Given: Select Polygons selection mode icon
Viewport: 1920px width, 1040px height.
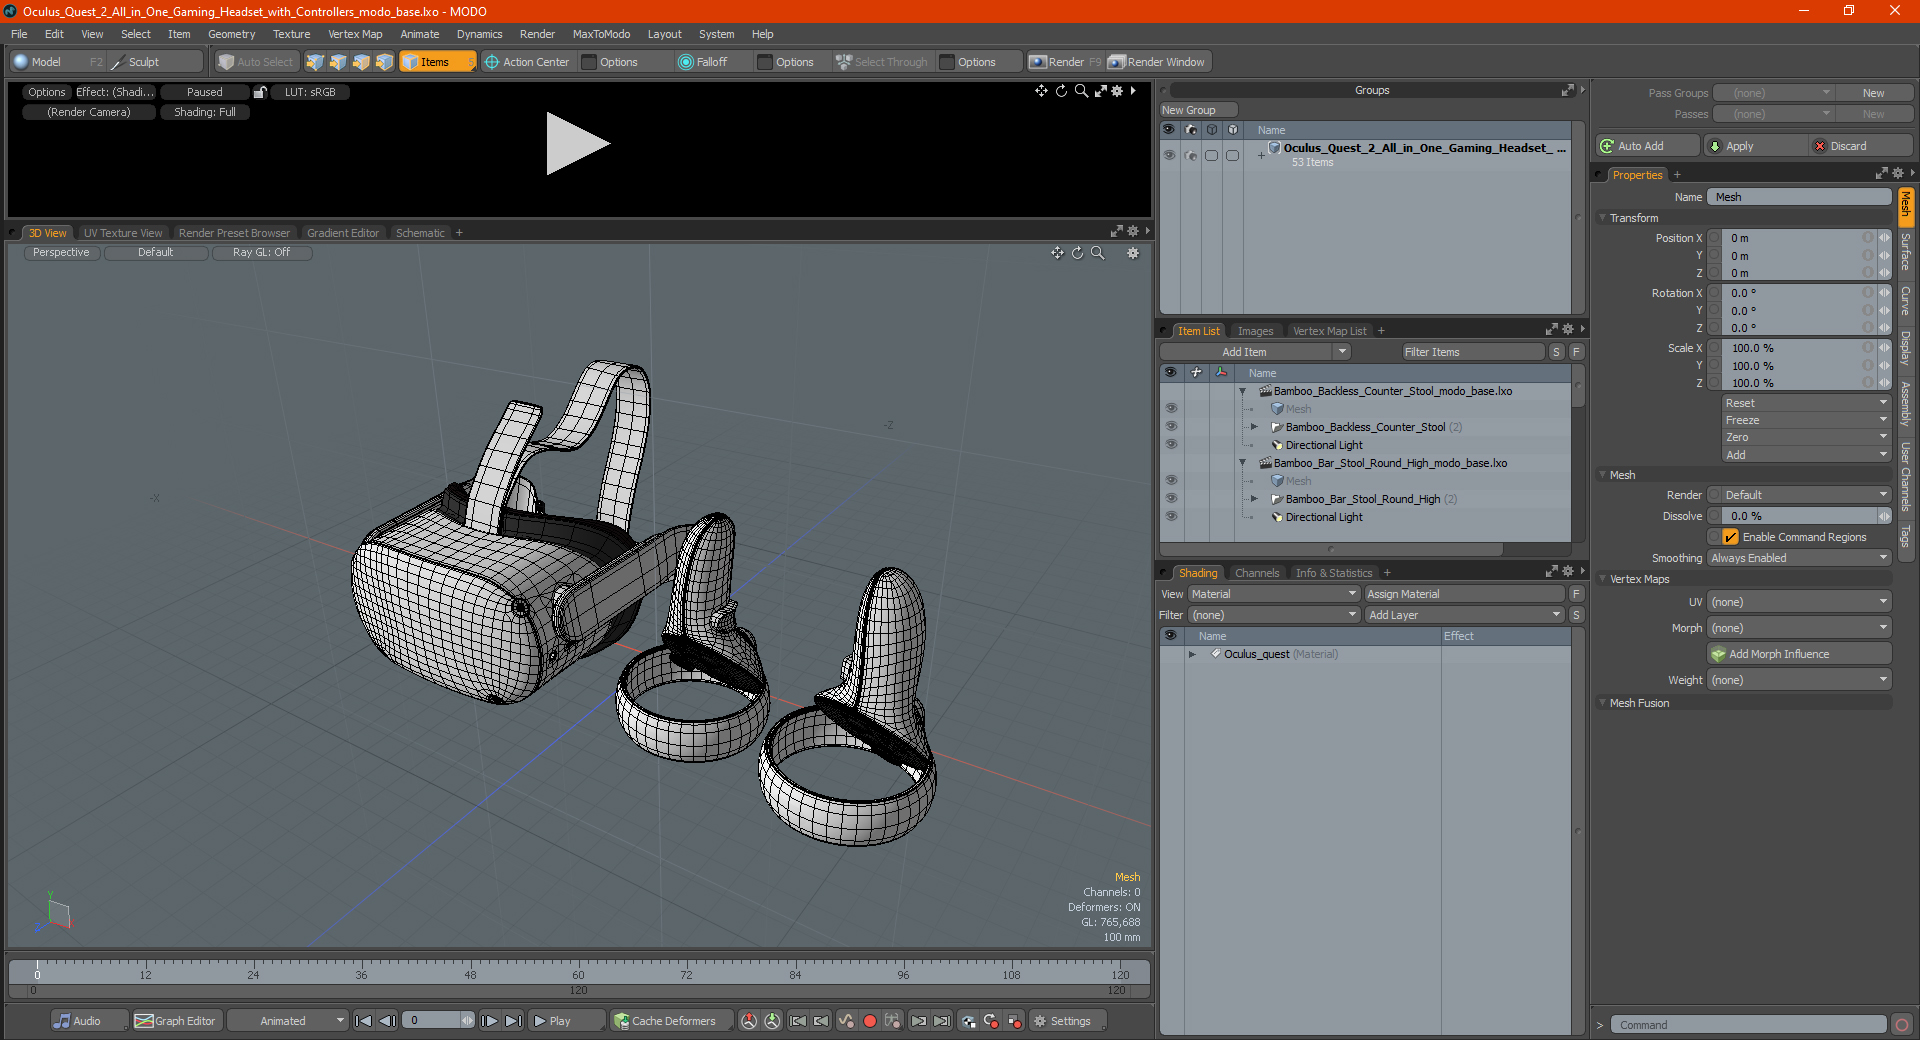Looking at the screenshot, I should point(361,62).
